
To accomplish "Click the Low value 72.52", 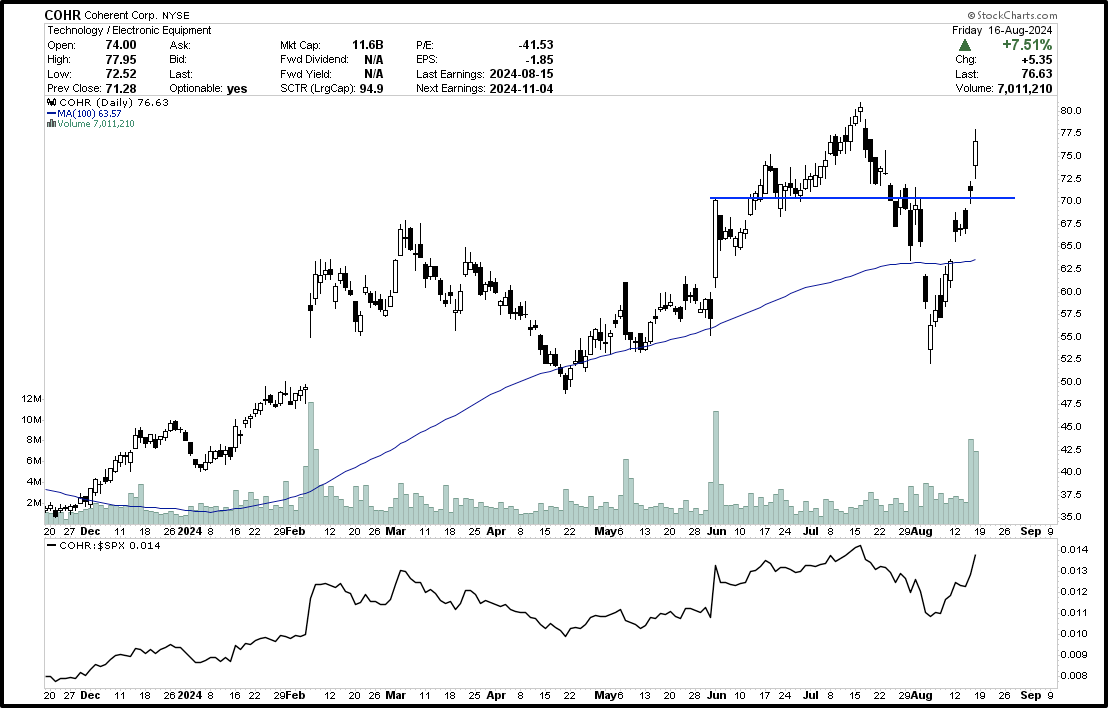I will click(x=120, y=74).
